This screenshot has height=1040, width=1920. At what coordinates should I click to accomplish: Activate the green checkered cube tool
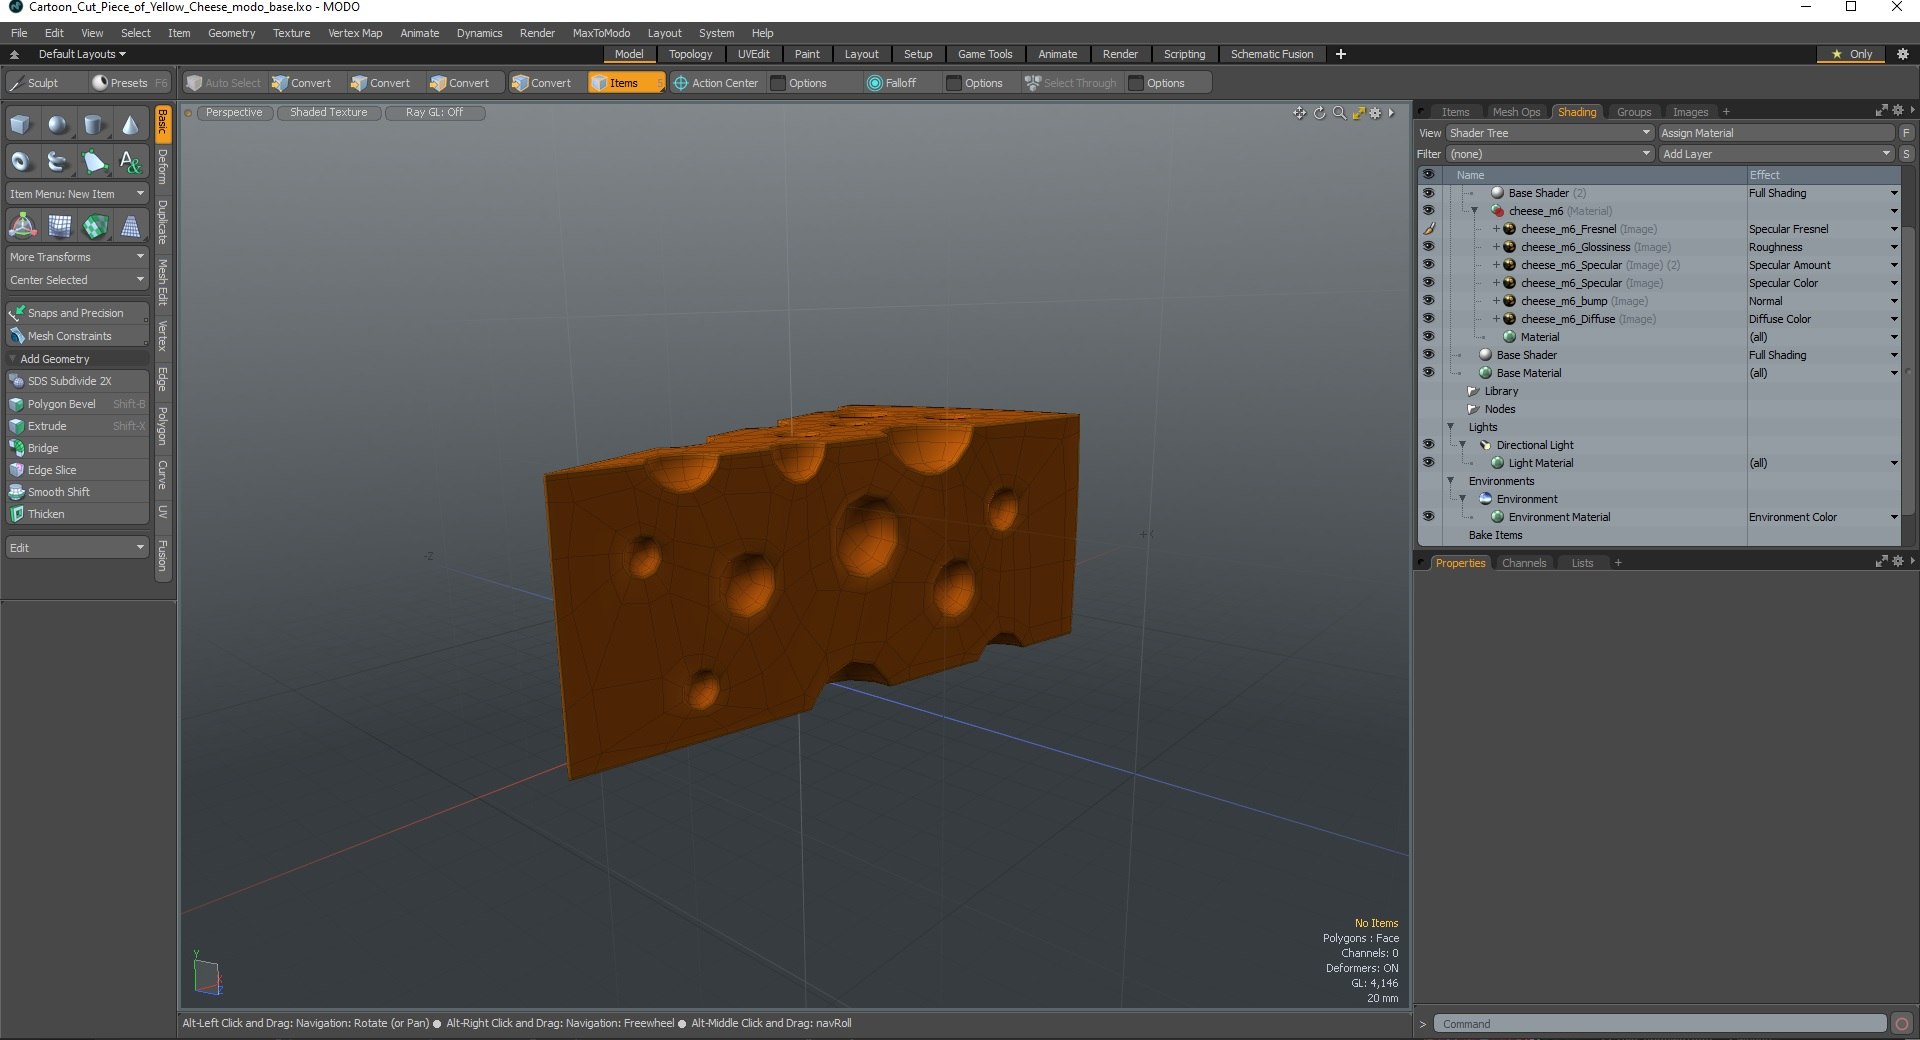point(95,226)
